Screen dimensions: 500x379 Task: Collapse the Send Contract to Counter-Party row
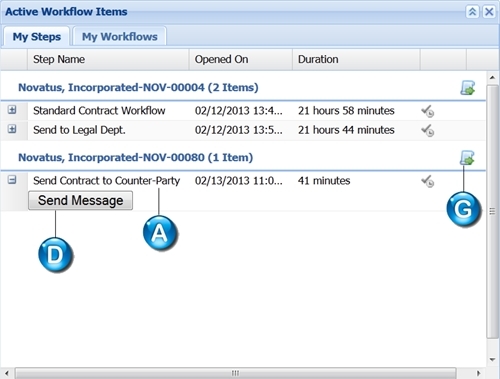(x=12, y=180)
